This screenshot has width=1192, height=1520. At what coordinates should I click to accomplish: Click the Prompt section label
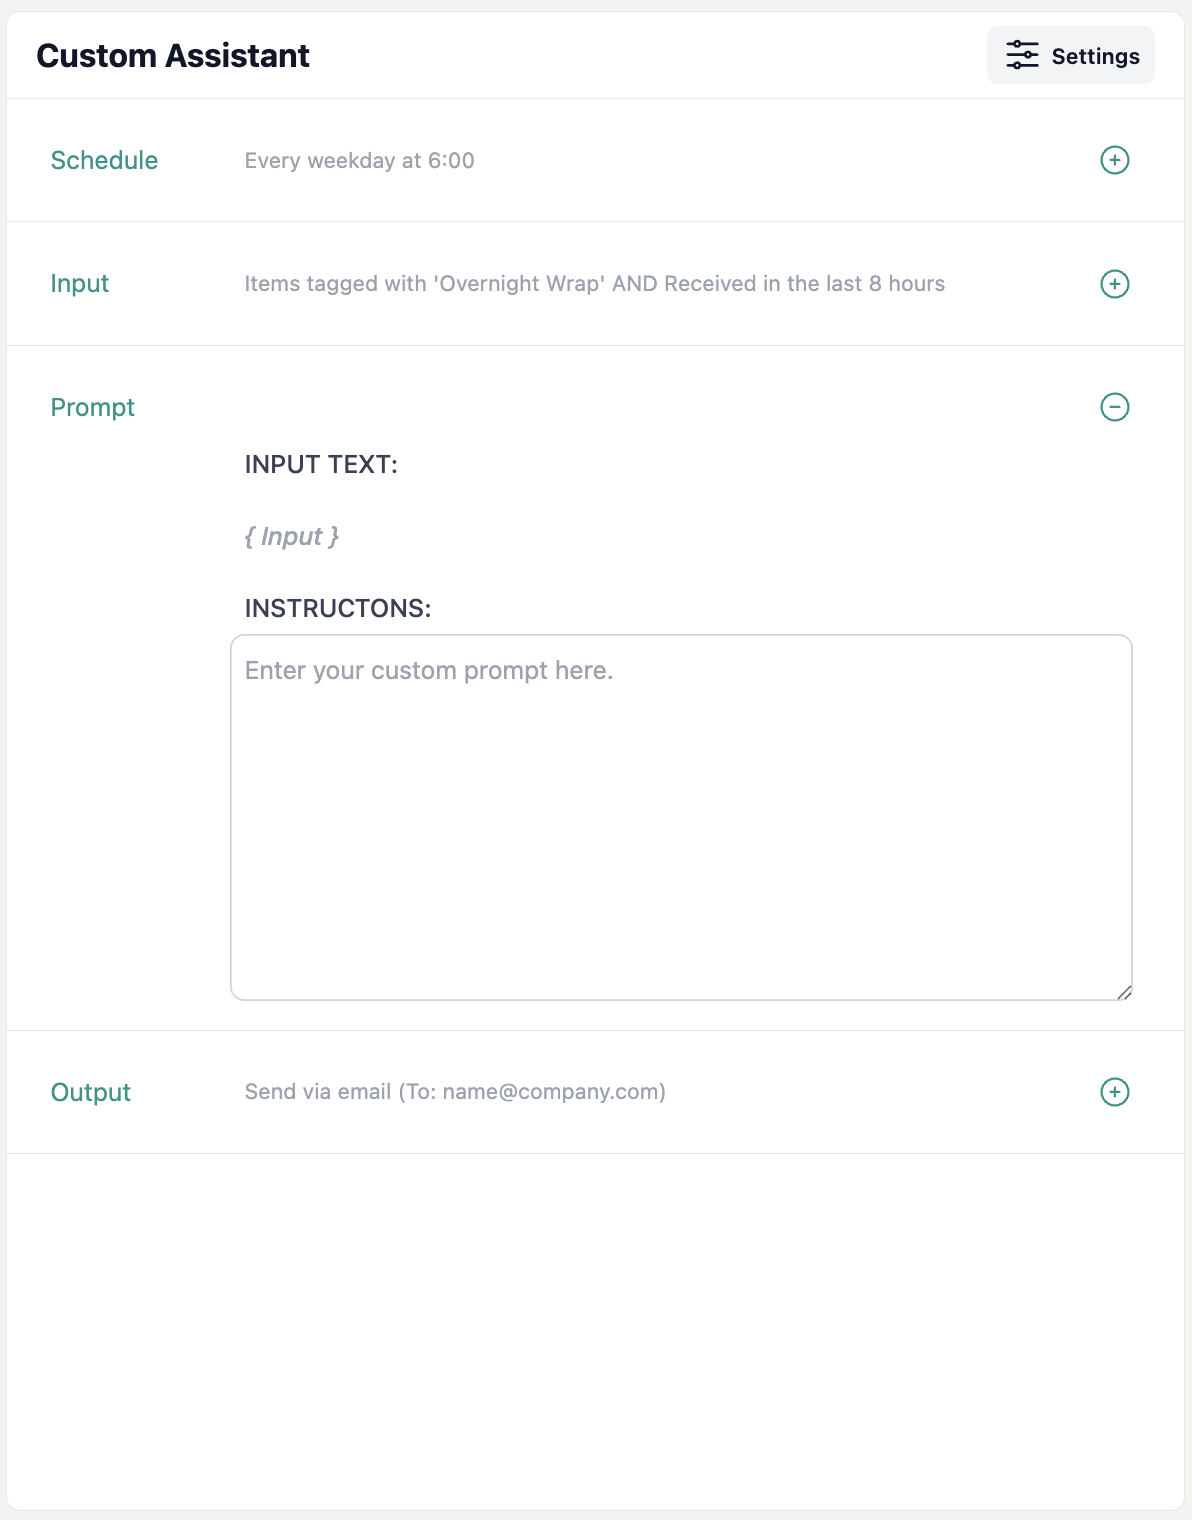pyautogui.click(x=92, y=407)
